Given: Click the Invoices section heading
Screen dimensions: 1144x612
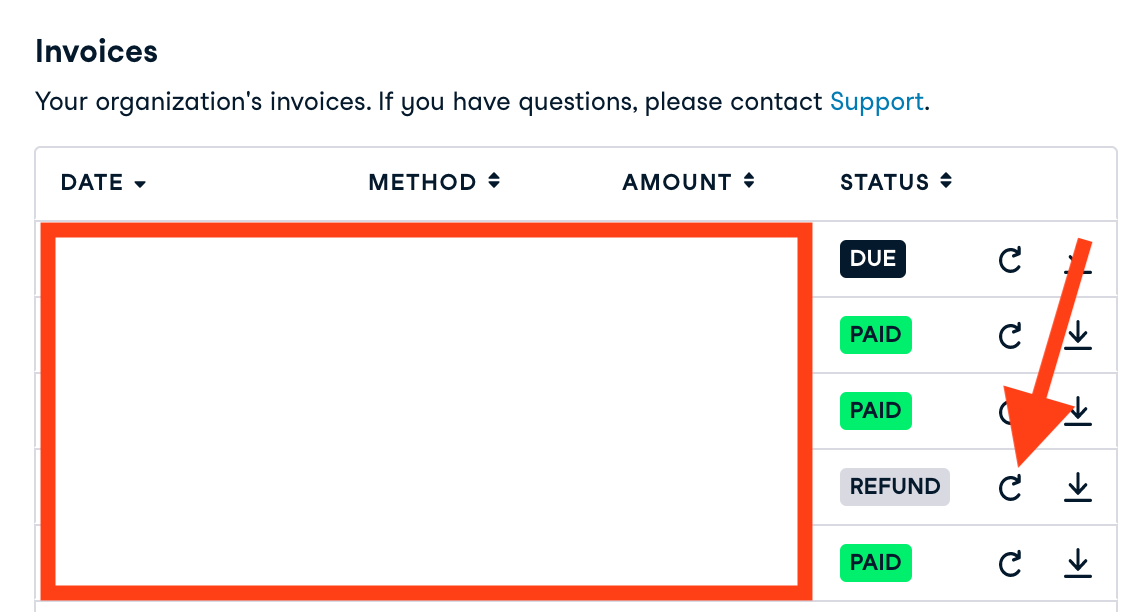Looking at the screenshot, I should [96, 51].
